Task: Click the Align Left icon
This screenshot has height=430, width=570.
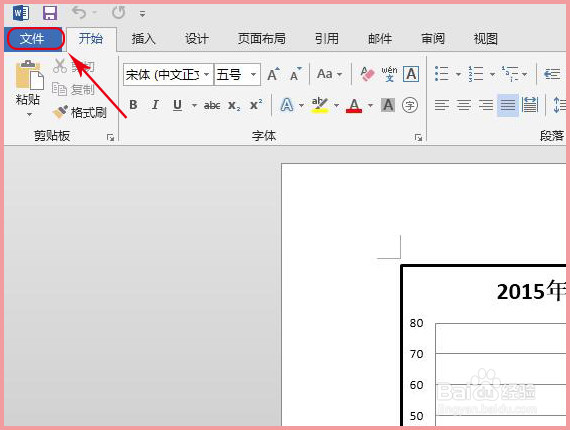Action: [x=442, y=105]
